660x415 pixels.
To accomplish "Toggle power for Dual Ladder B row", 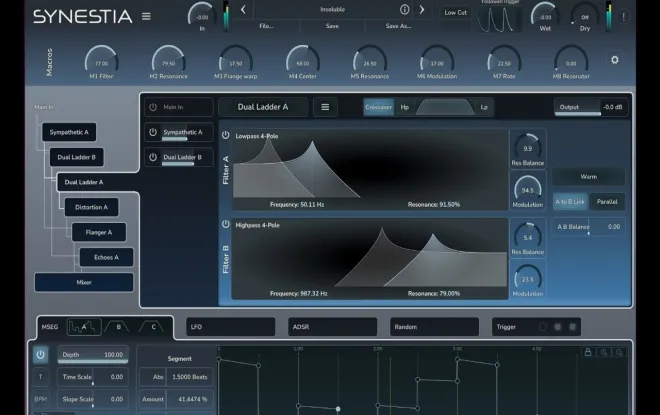I will [153, 157].
